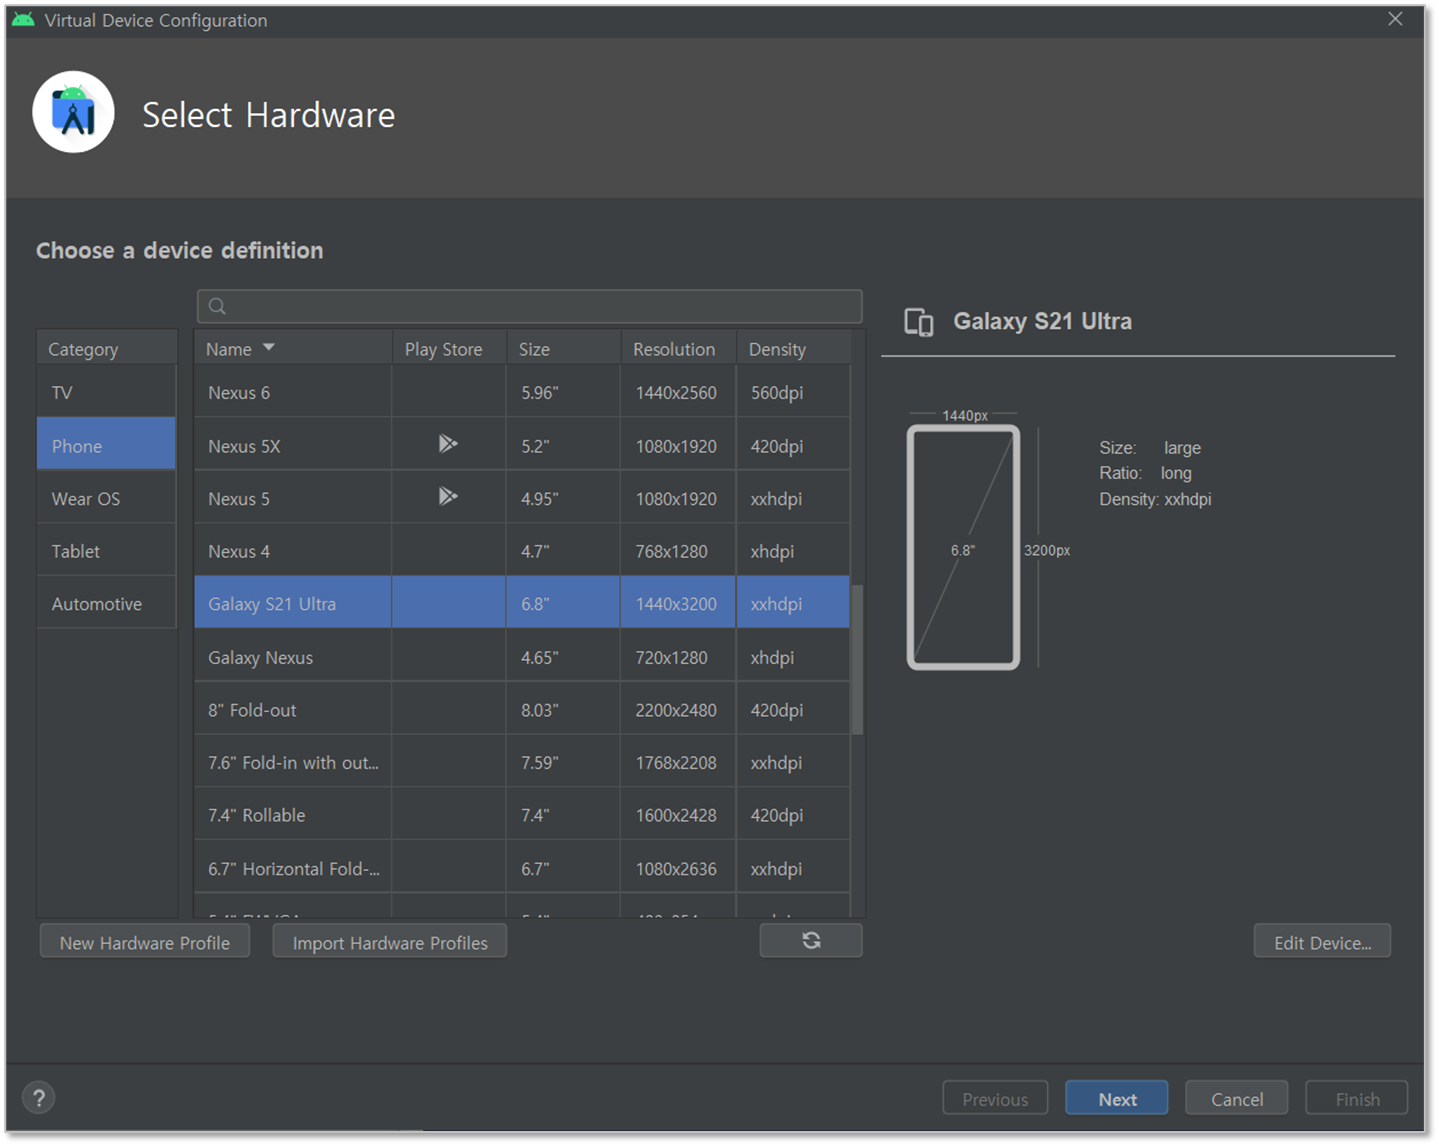Select the Nexus 6 device row
The width and height of the screenshot is (1439, 1146).
tap(522, 392)
